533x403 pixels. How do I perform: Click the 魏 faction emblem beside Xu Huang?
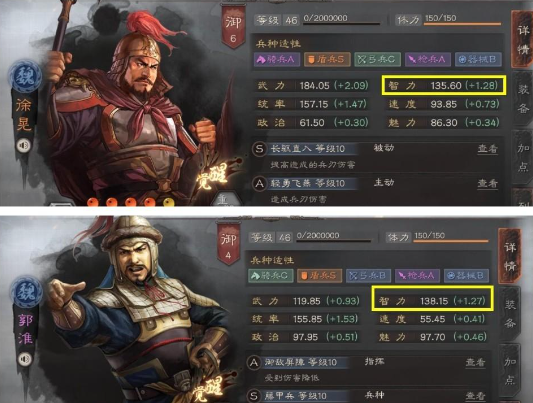(25, 76)
